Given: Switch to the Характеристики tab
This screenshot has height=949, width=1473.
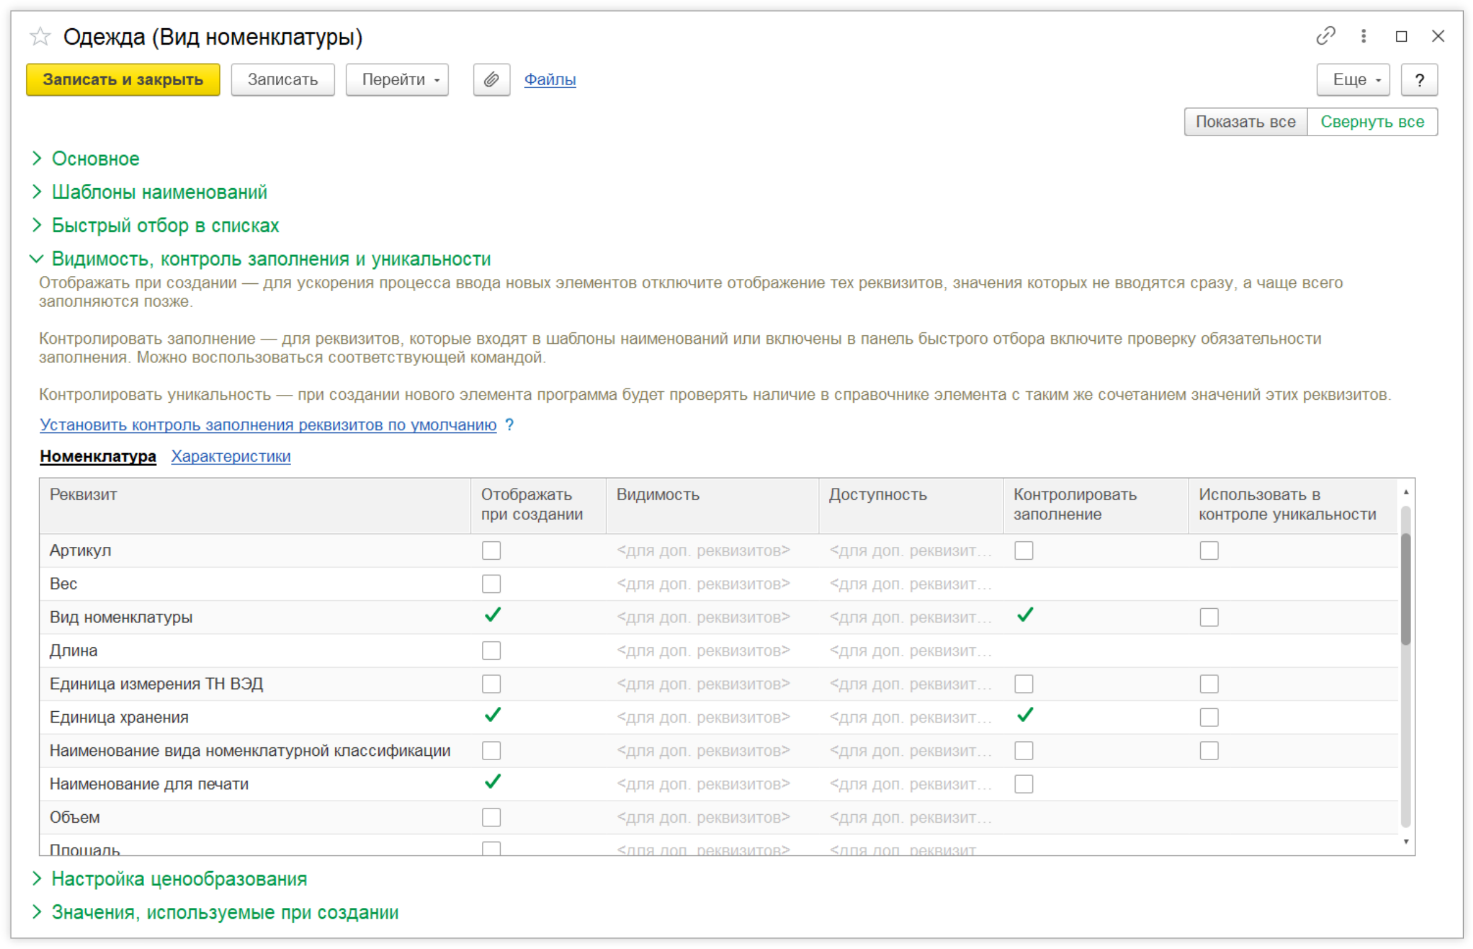Looking at the screenshot, I should 231,456.
